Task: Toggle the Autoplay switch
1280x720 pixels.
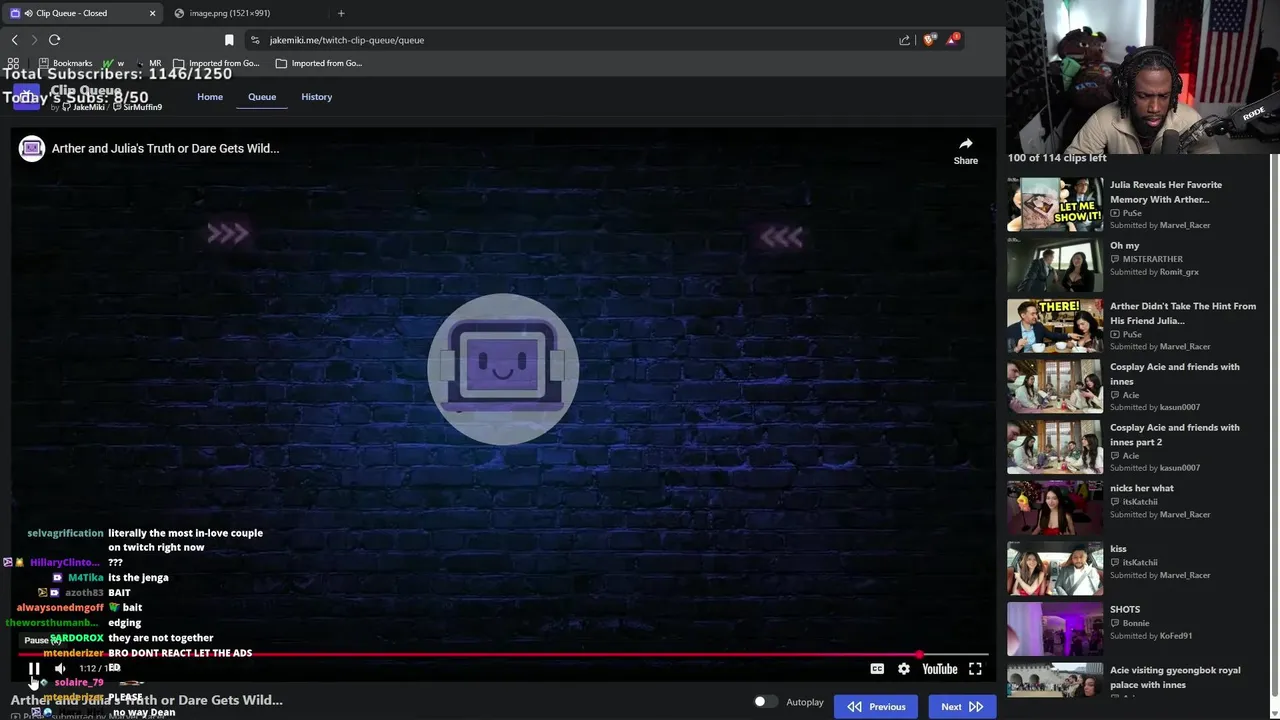Action: [x=765, y=702]
